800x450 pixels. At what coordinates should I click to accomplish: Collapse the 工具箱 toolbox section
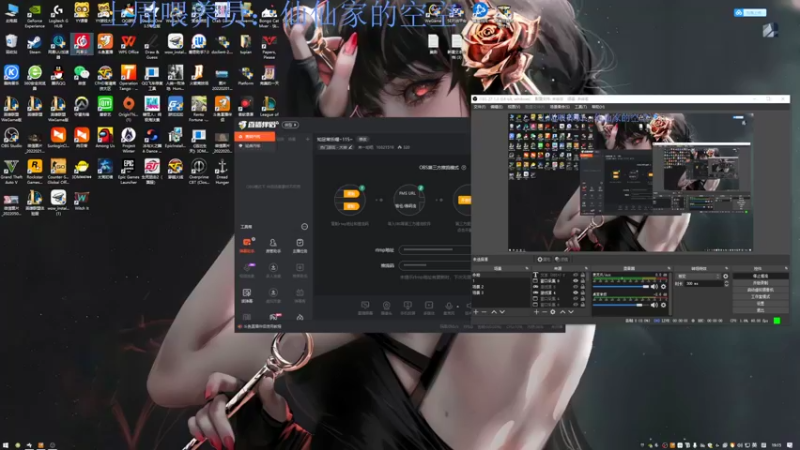305,227
